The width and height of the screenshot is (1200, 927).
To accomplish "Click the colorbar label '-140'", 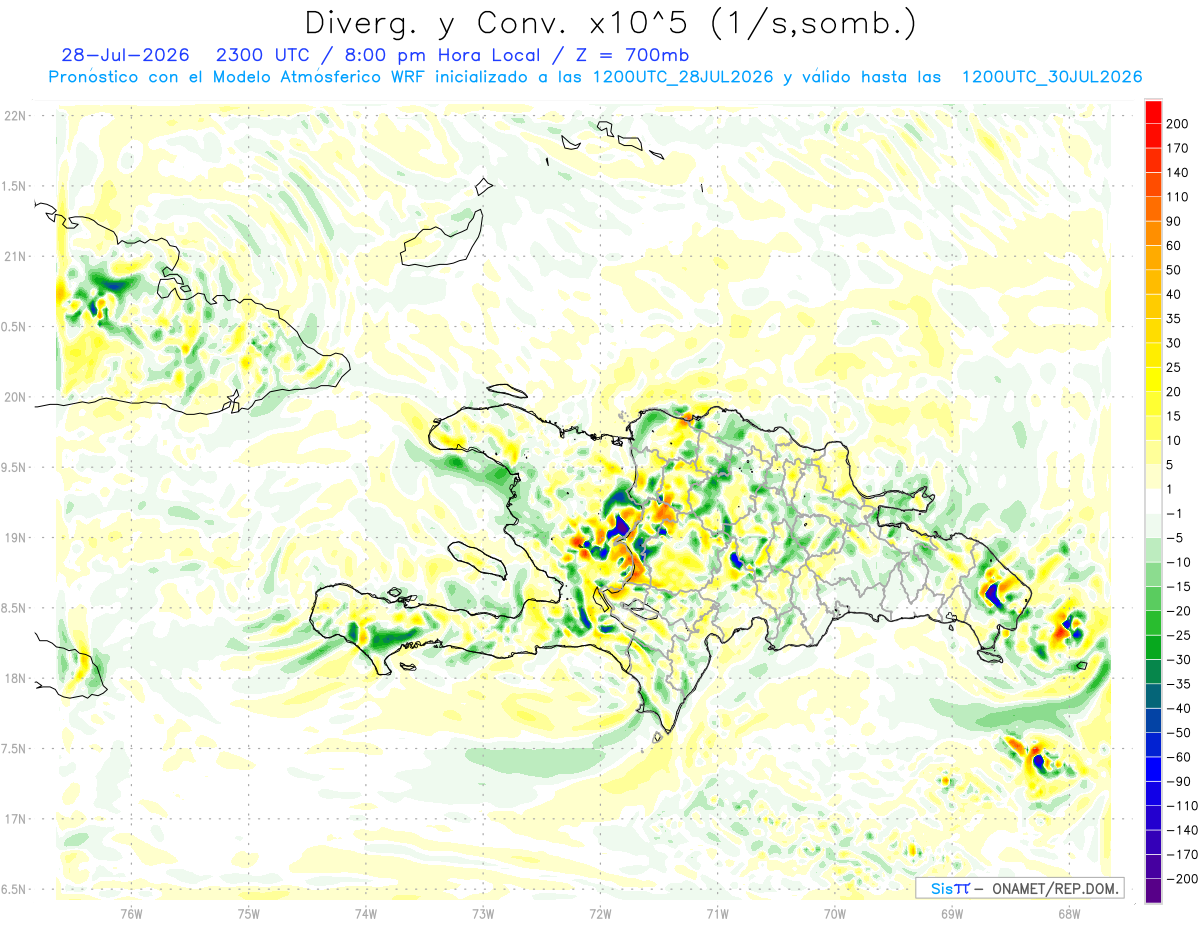I will 1183,830.
